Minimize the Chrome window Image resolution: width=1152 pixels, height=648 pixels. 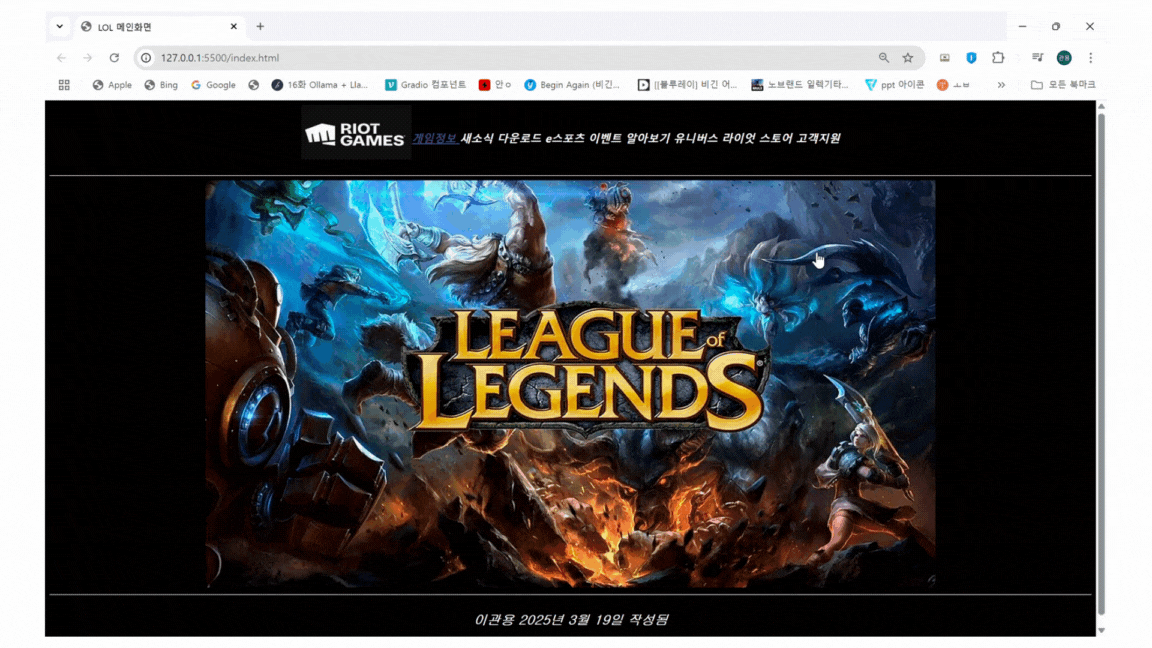pyautogui.click(x=1022, y=26)
